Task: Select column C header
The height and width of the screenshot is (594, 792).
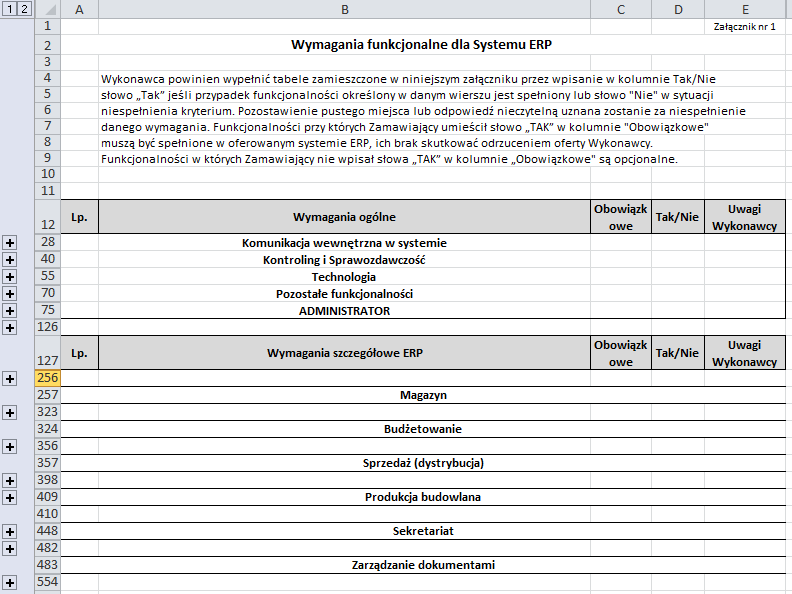Action: point(621,9)
